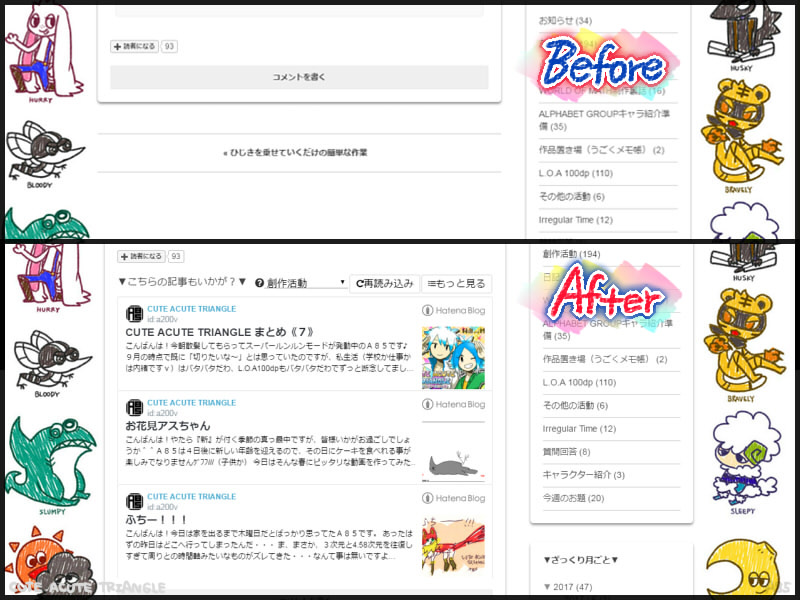Click CUTE ACUTE TRIANGLE blog name on まとめ《7》 card

pyautogui.click(x=191, y=309)
